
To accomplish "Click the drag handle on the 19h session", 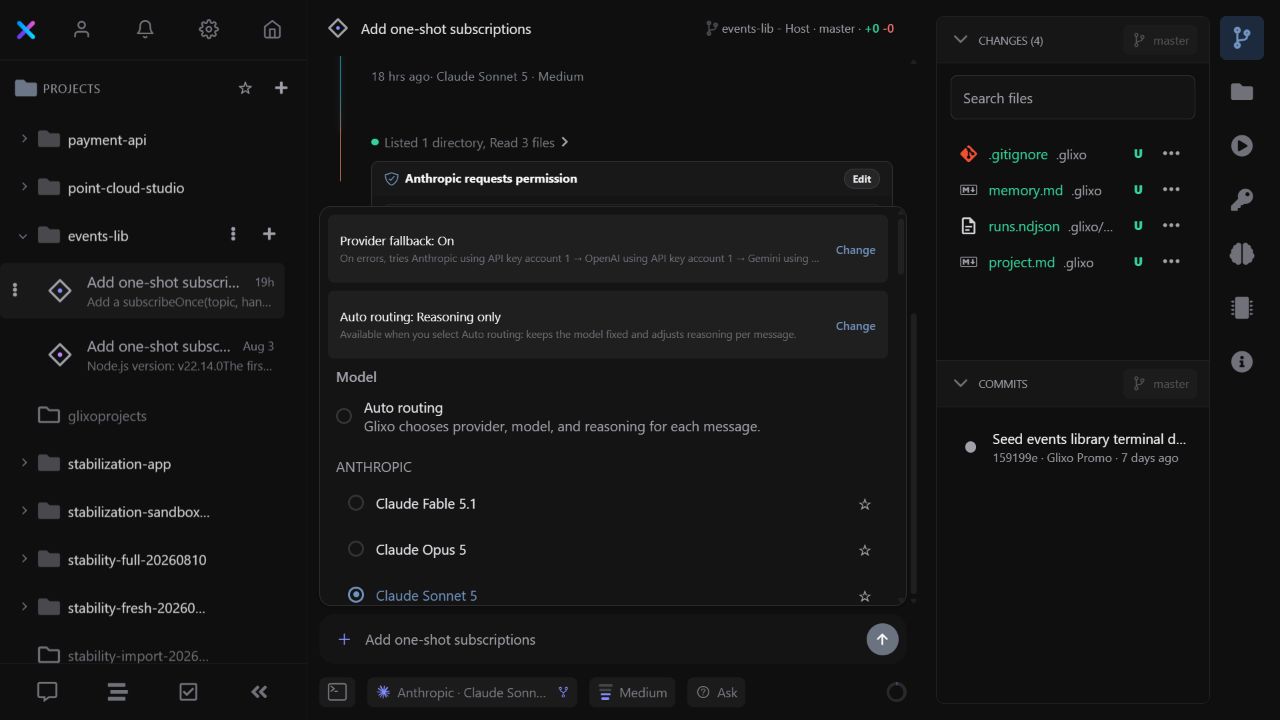I will [x=15, y=290].
